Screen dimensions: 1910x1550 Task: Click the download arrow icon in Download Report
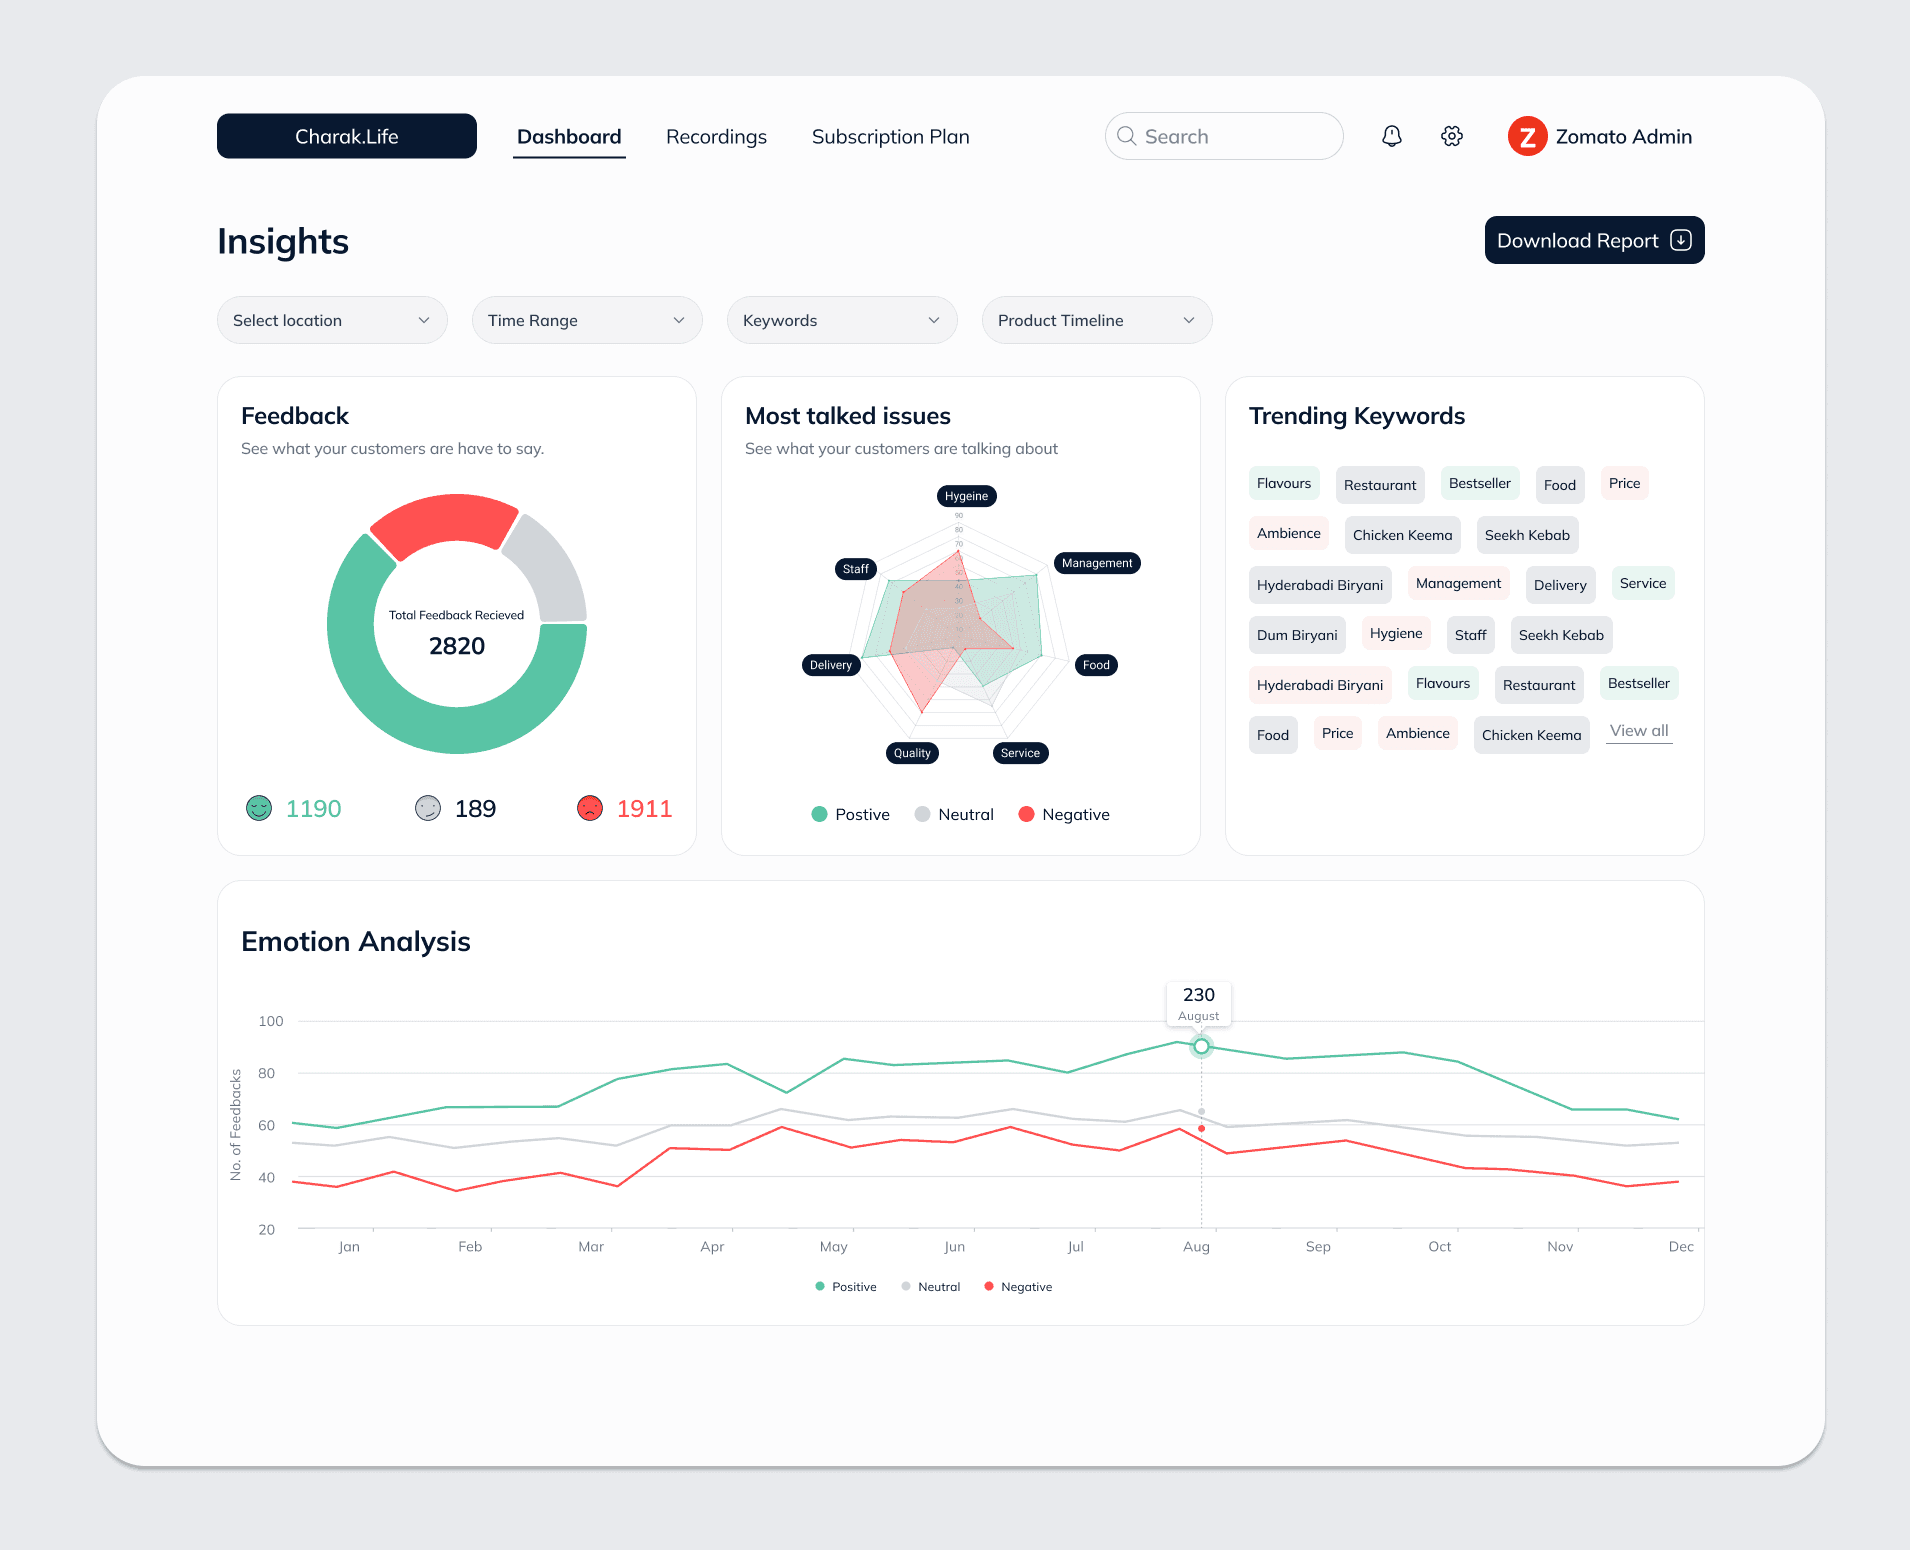point(1681,240)
